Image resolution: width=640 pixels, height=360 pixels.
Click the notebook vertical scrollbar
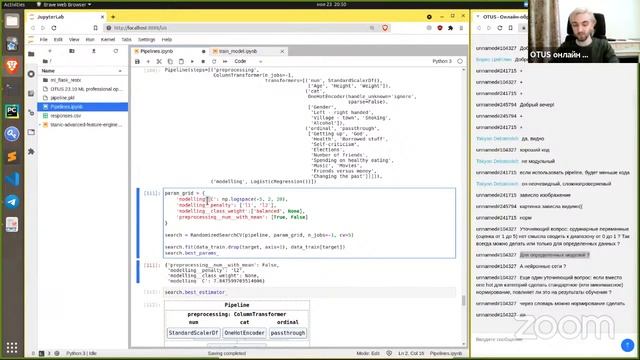pos(463,301)
